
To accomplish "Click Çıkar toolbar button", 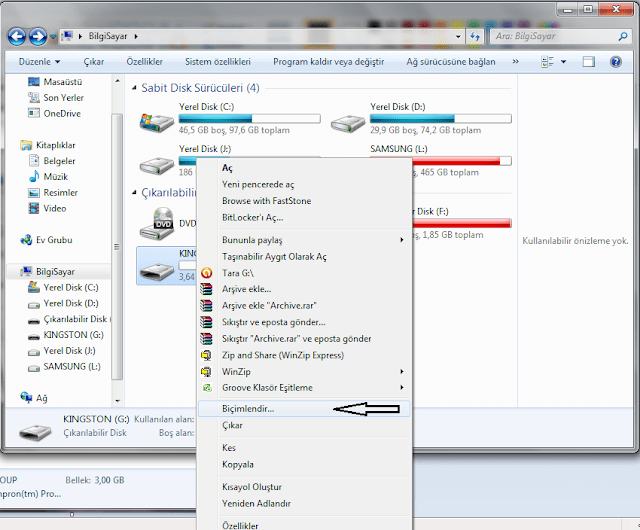I will 94,62.
